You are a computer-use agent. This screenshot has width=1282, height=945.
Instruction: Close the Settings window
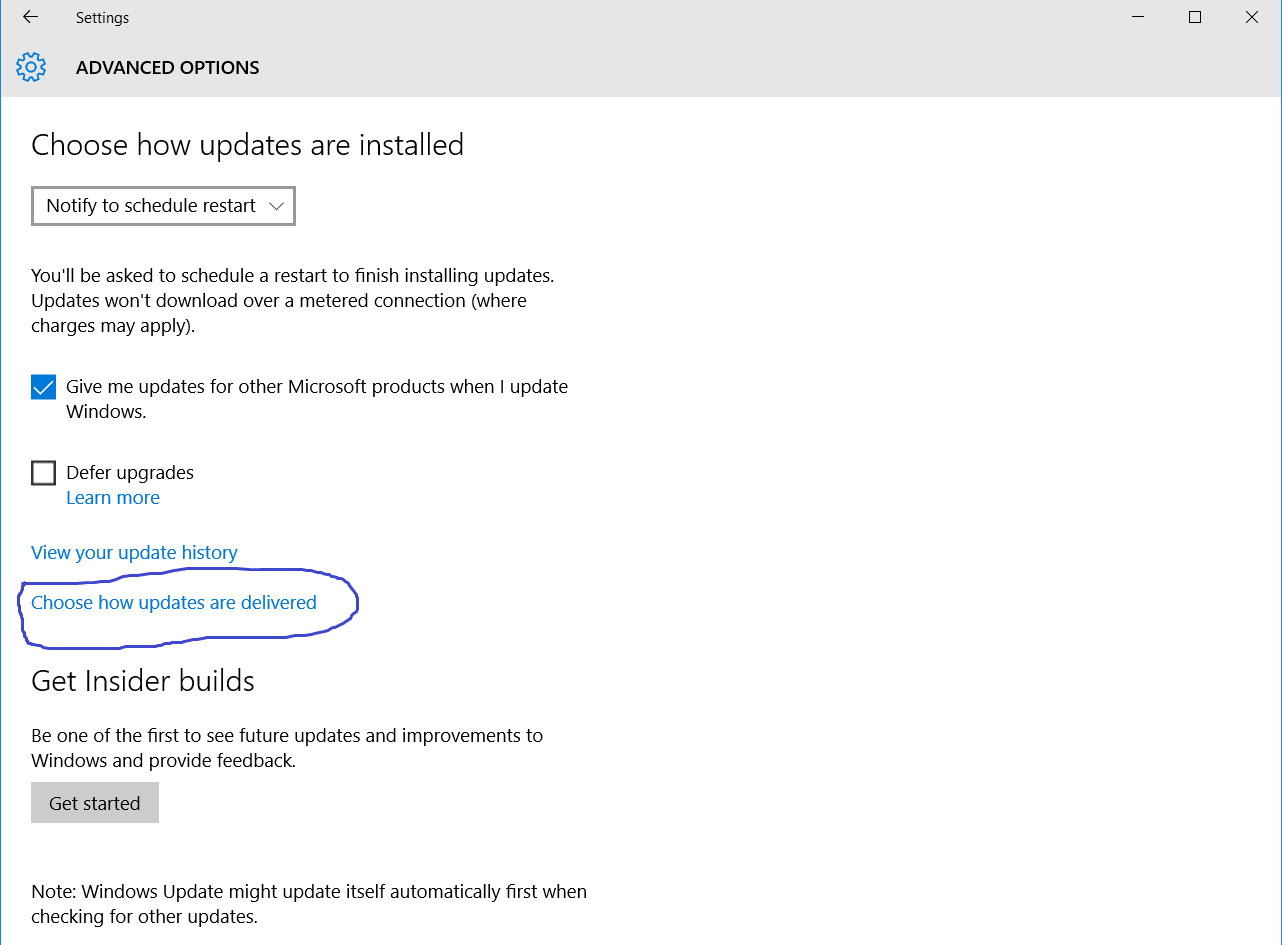click(x=1252, y=17)
